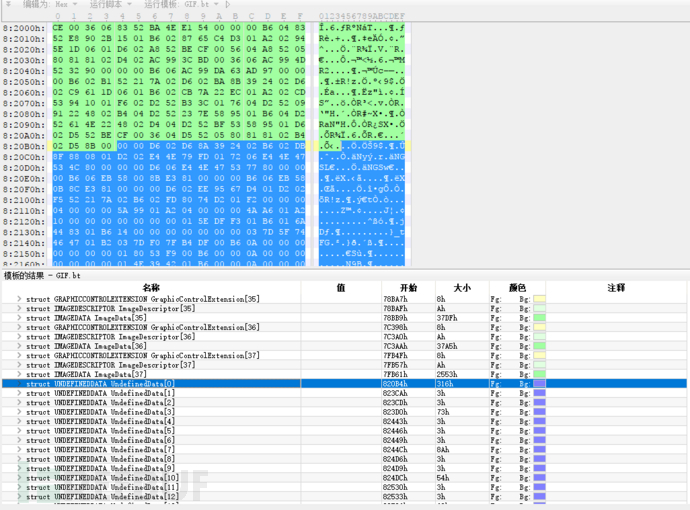Expand UndefinedData[3] struct row
690x510 pixels.
[x=19, y=412]
